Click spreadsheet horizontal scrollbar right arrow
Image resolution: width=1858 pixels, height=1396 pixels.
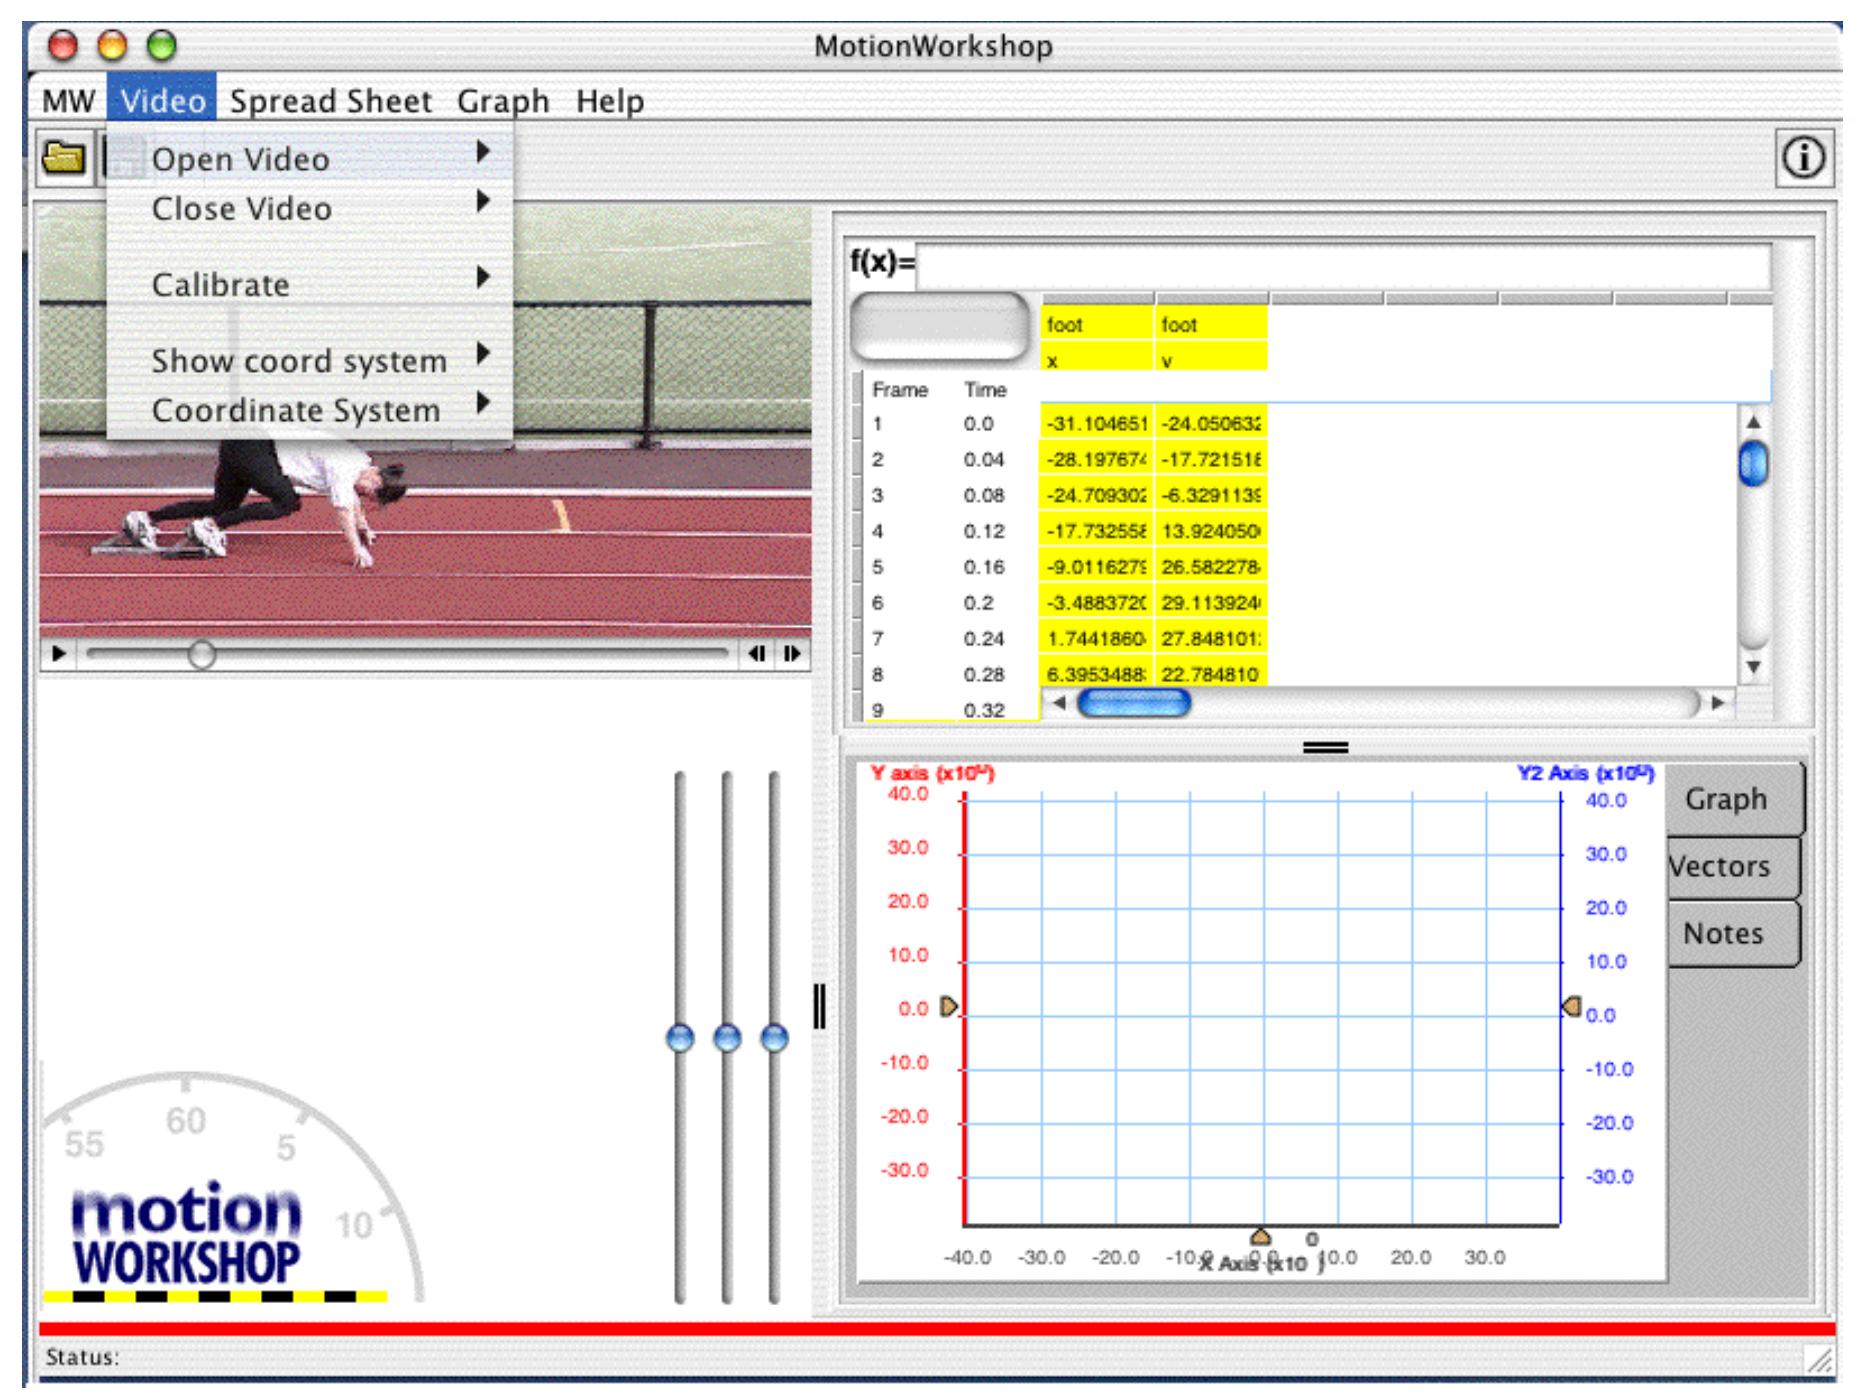click(1717, 703)
